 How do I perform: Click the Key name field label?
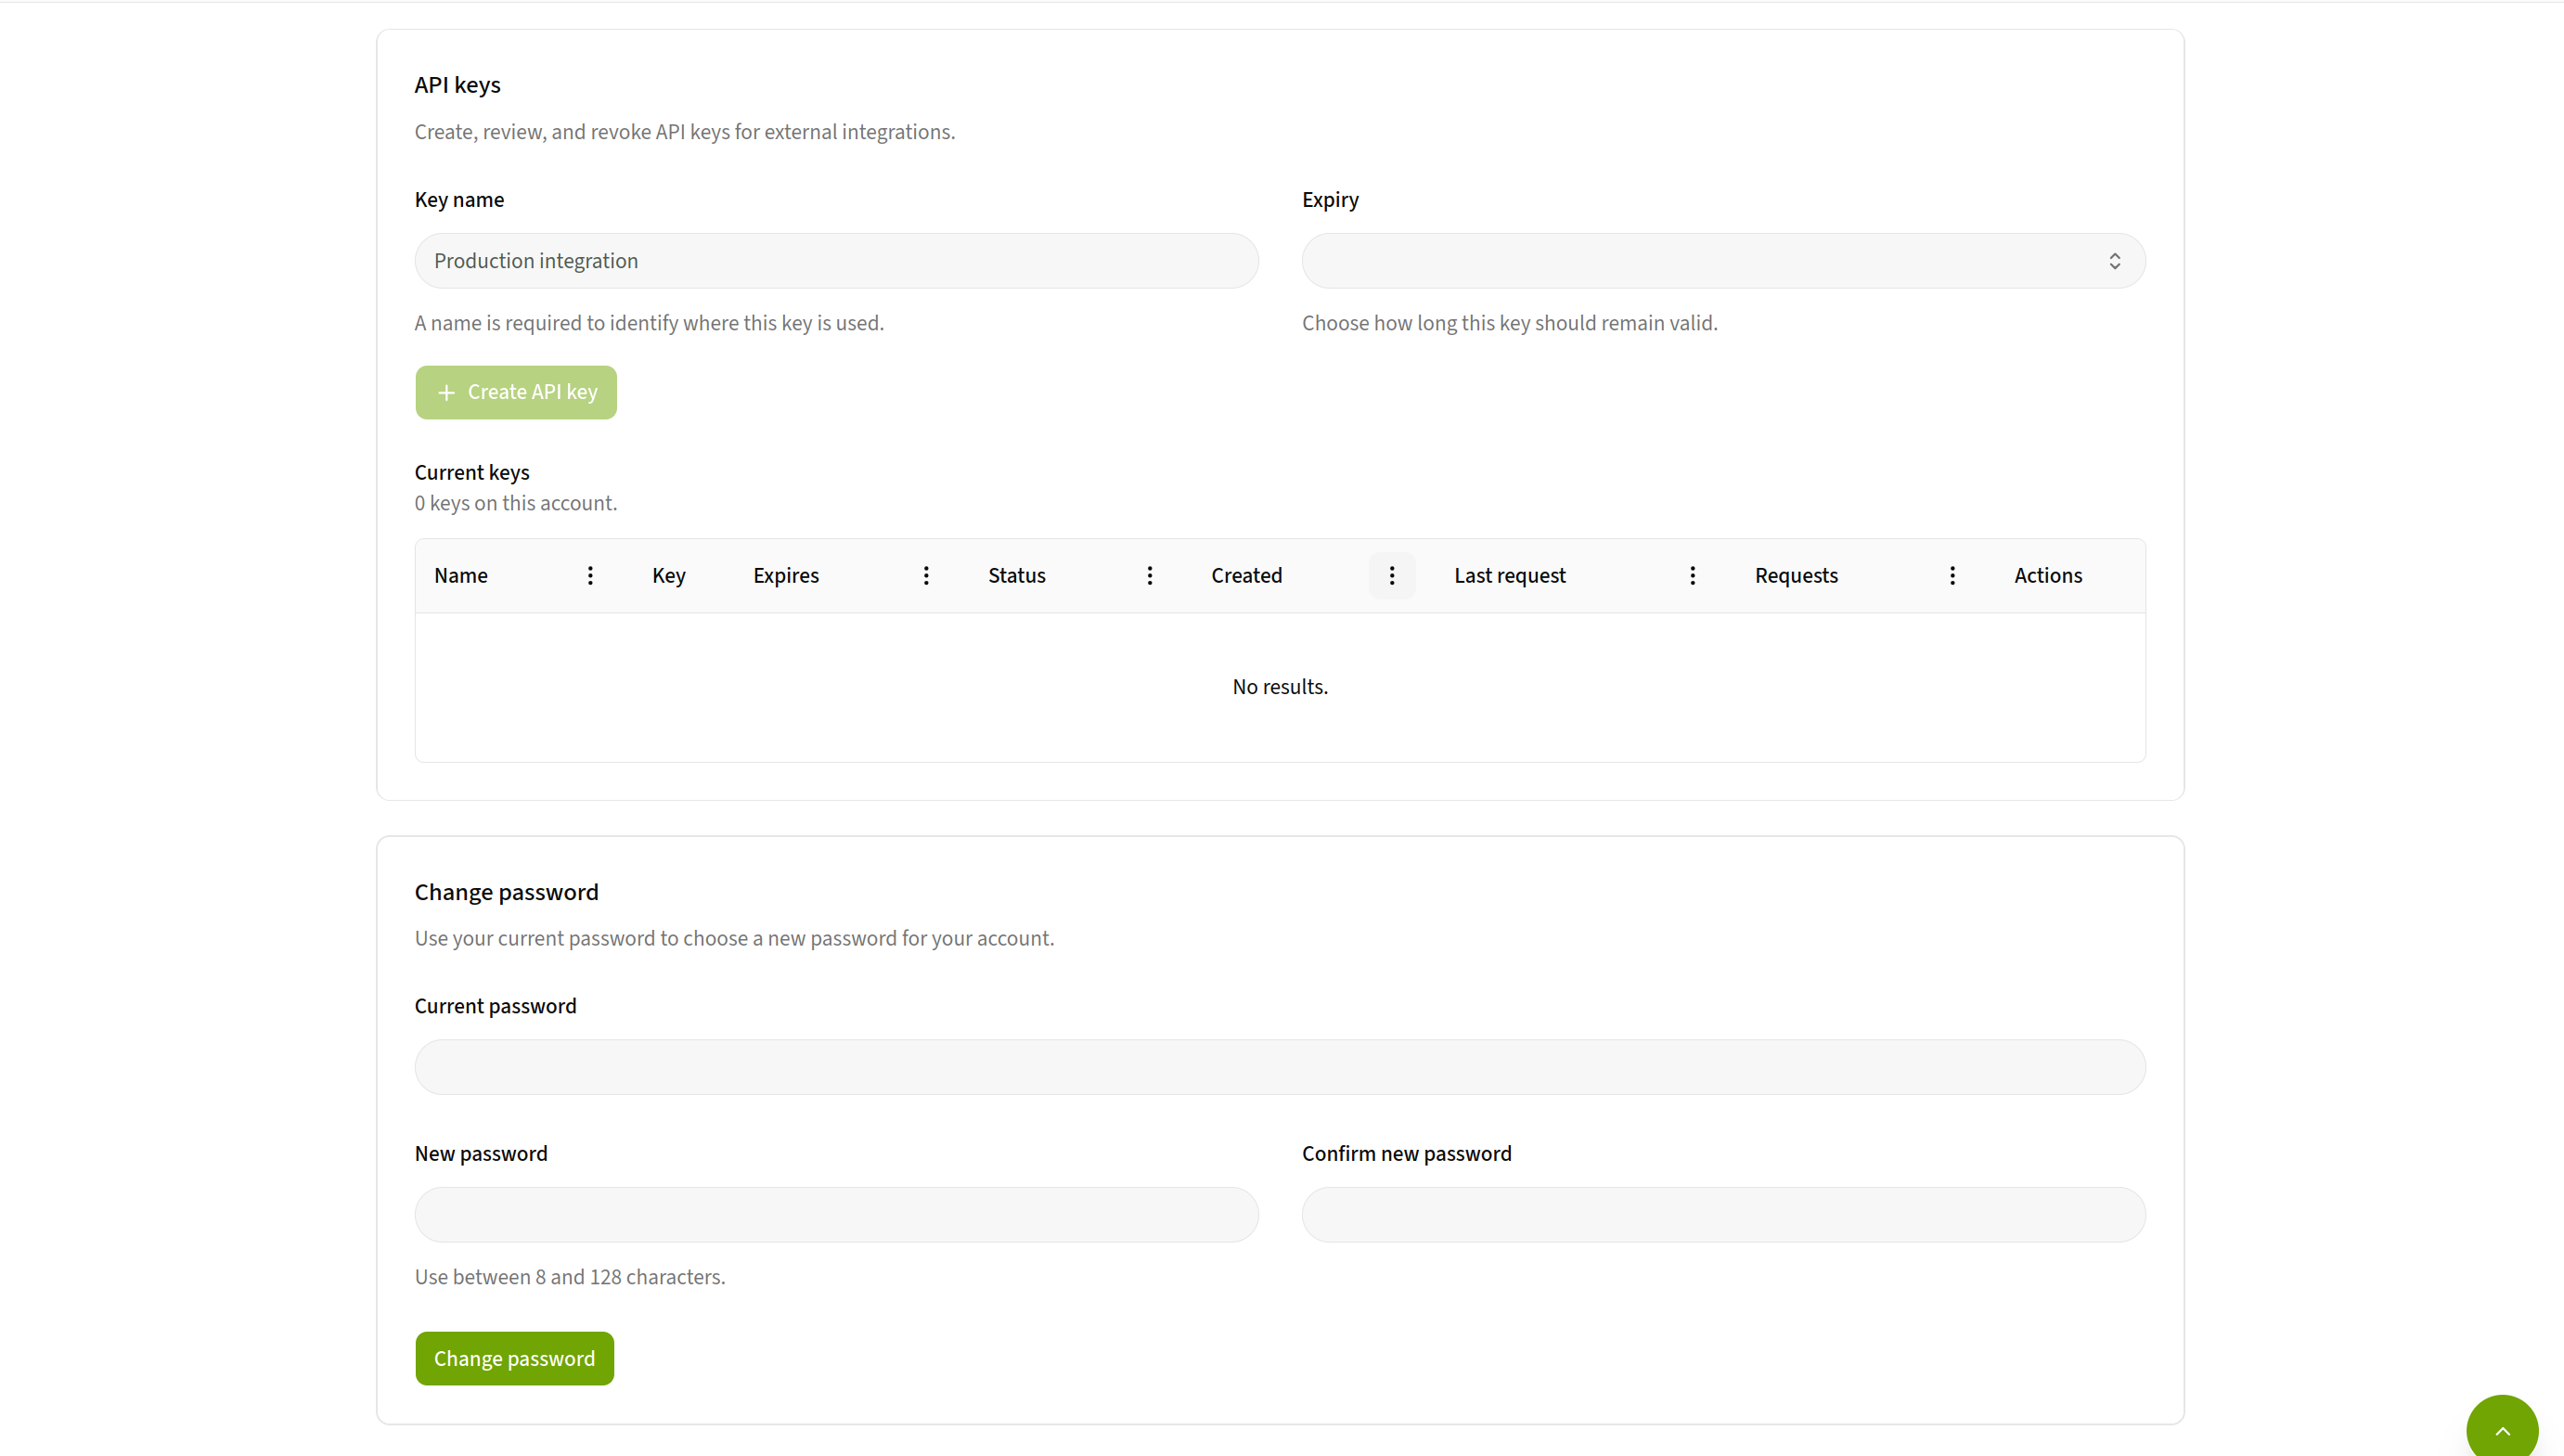click(x=459, y=200)
